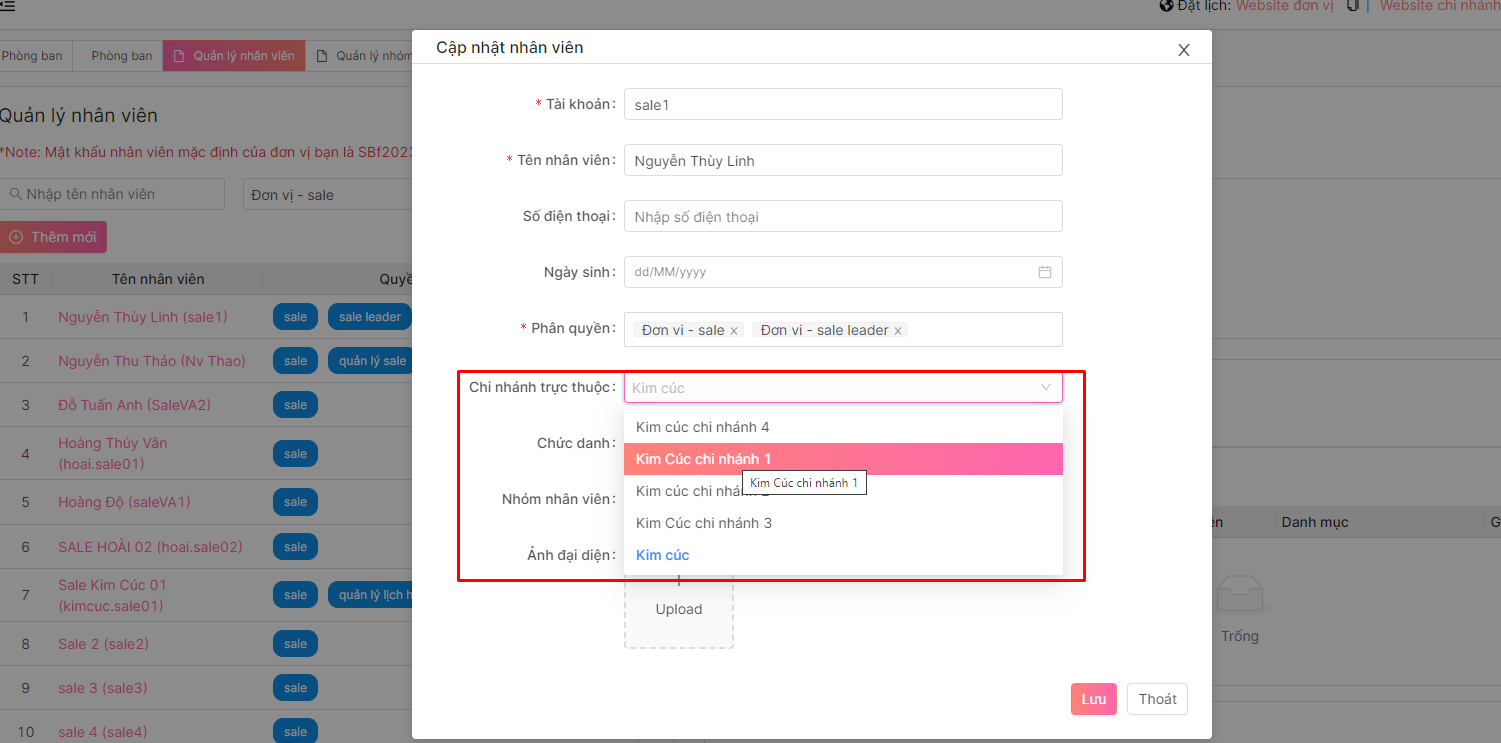
Task: Click the hamburger menu icon
Action: click(7, 6)
